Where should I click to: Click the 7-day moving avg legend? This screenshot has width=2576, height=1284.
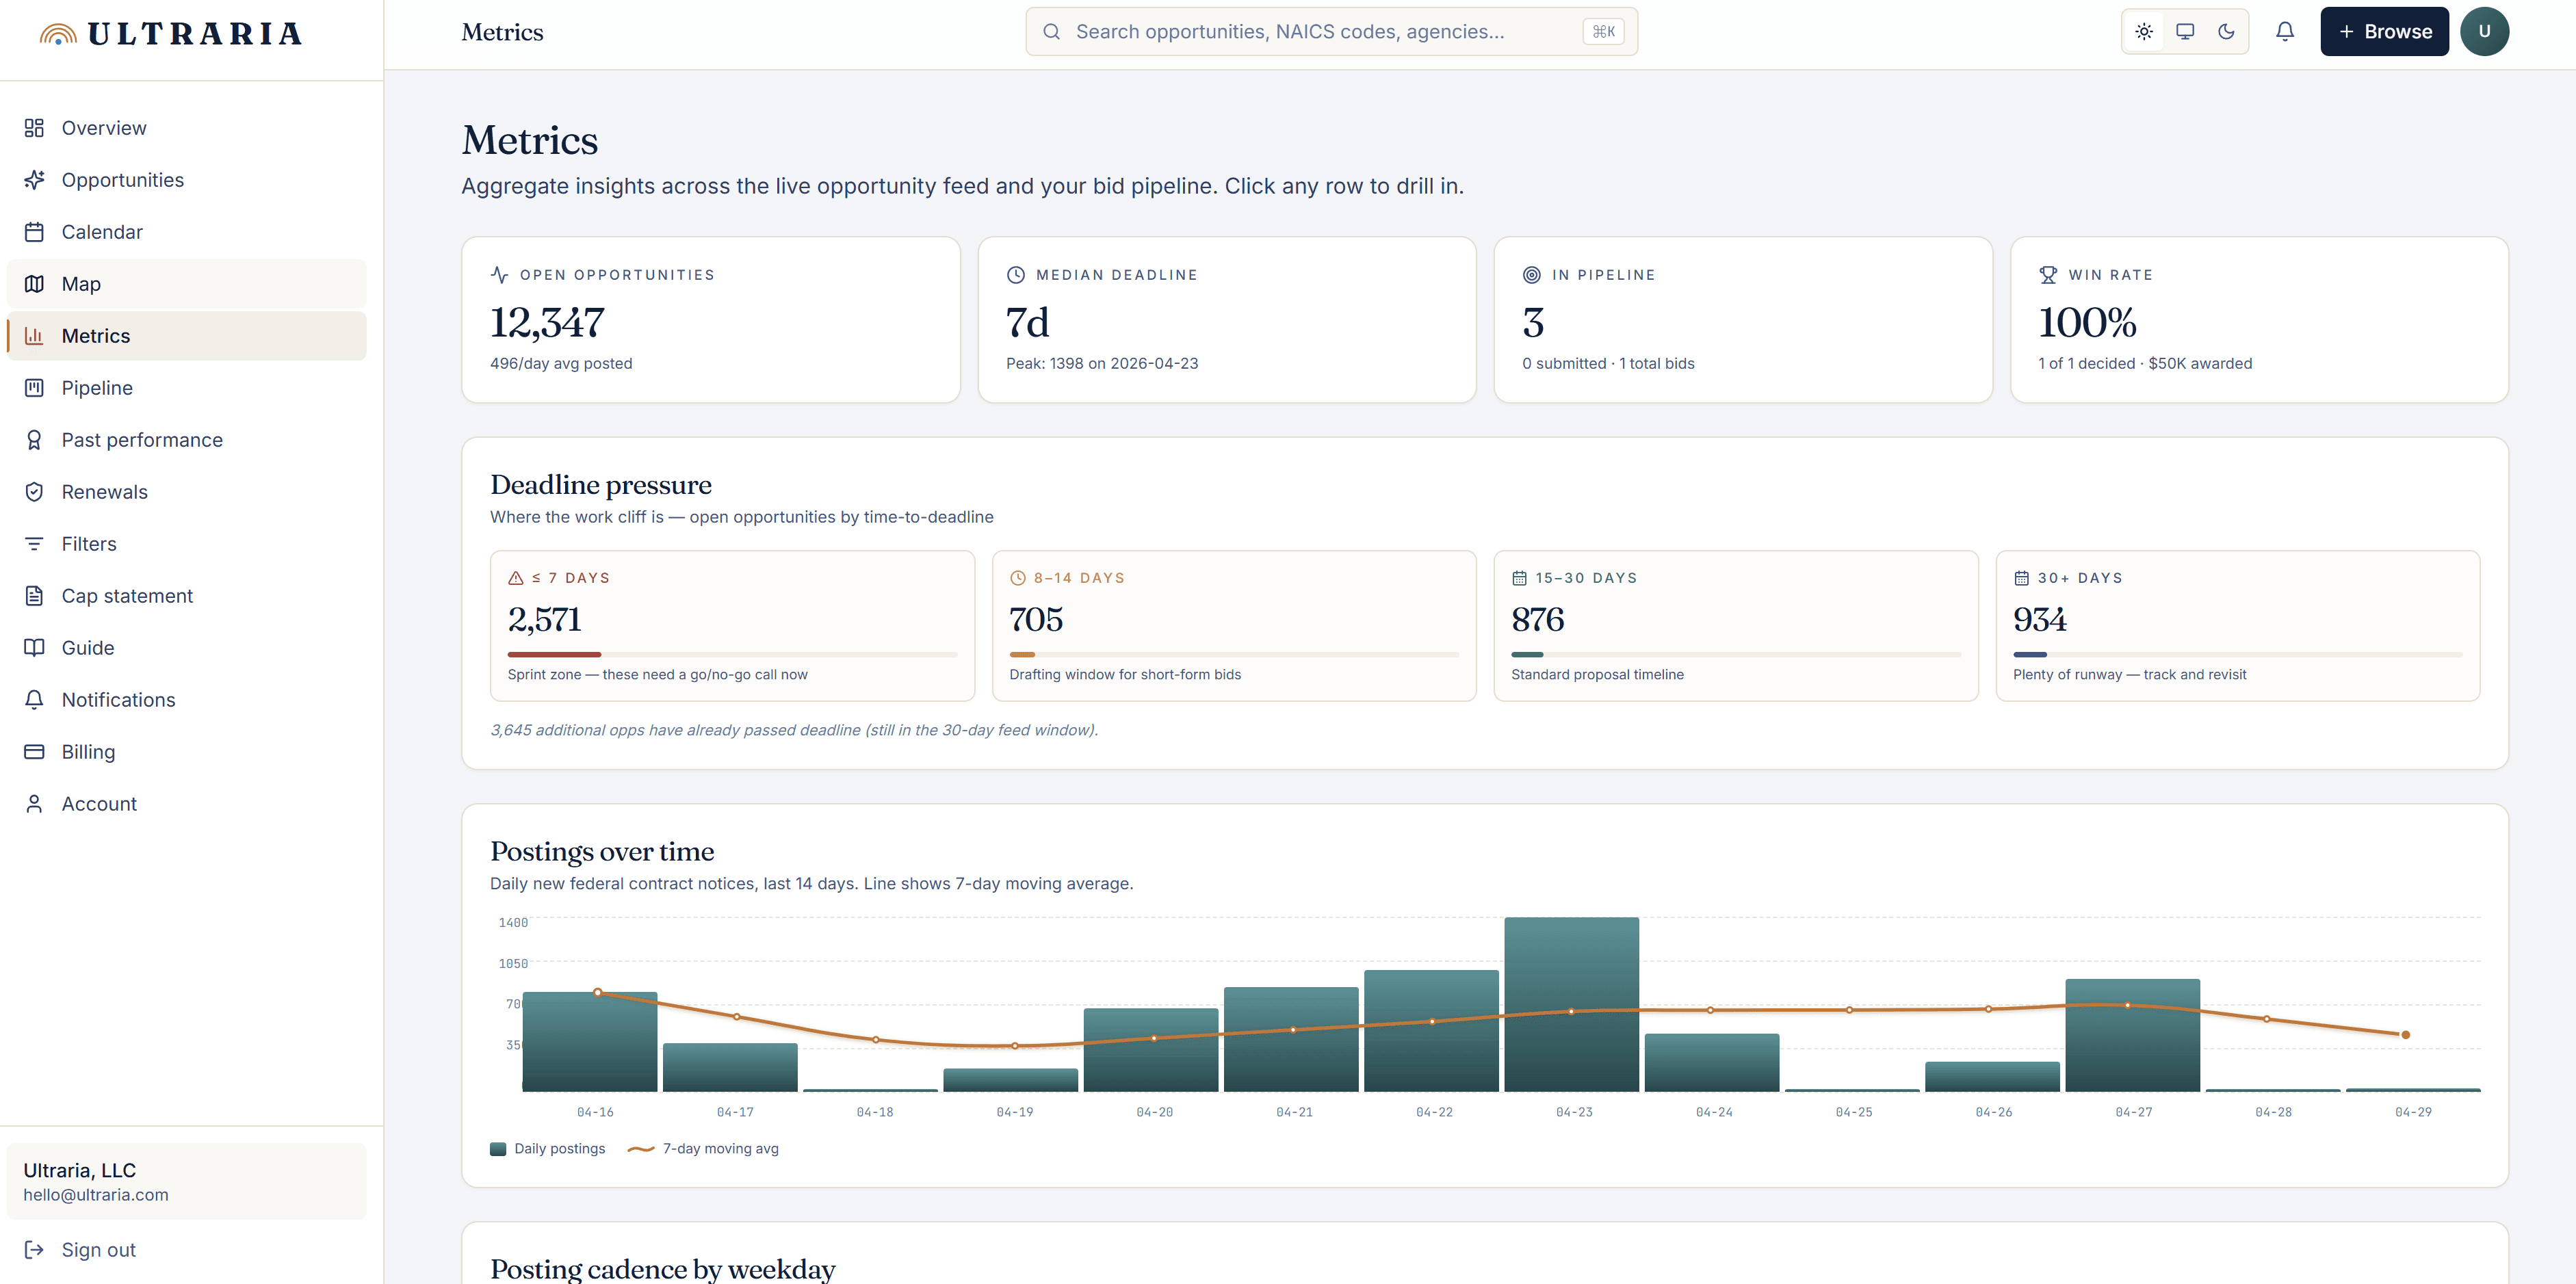703,1149
